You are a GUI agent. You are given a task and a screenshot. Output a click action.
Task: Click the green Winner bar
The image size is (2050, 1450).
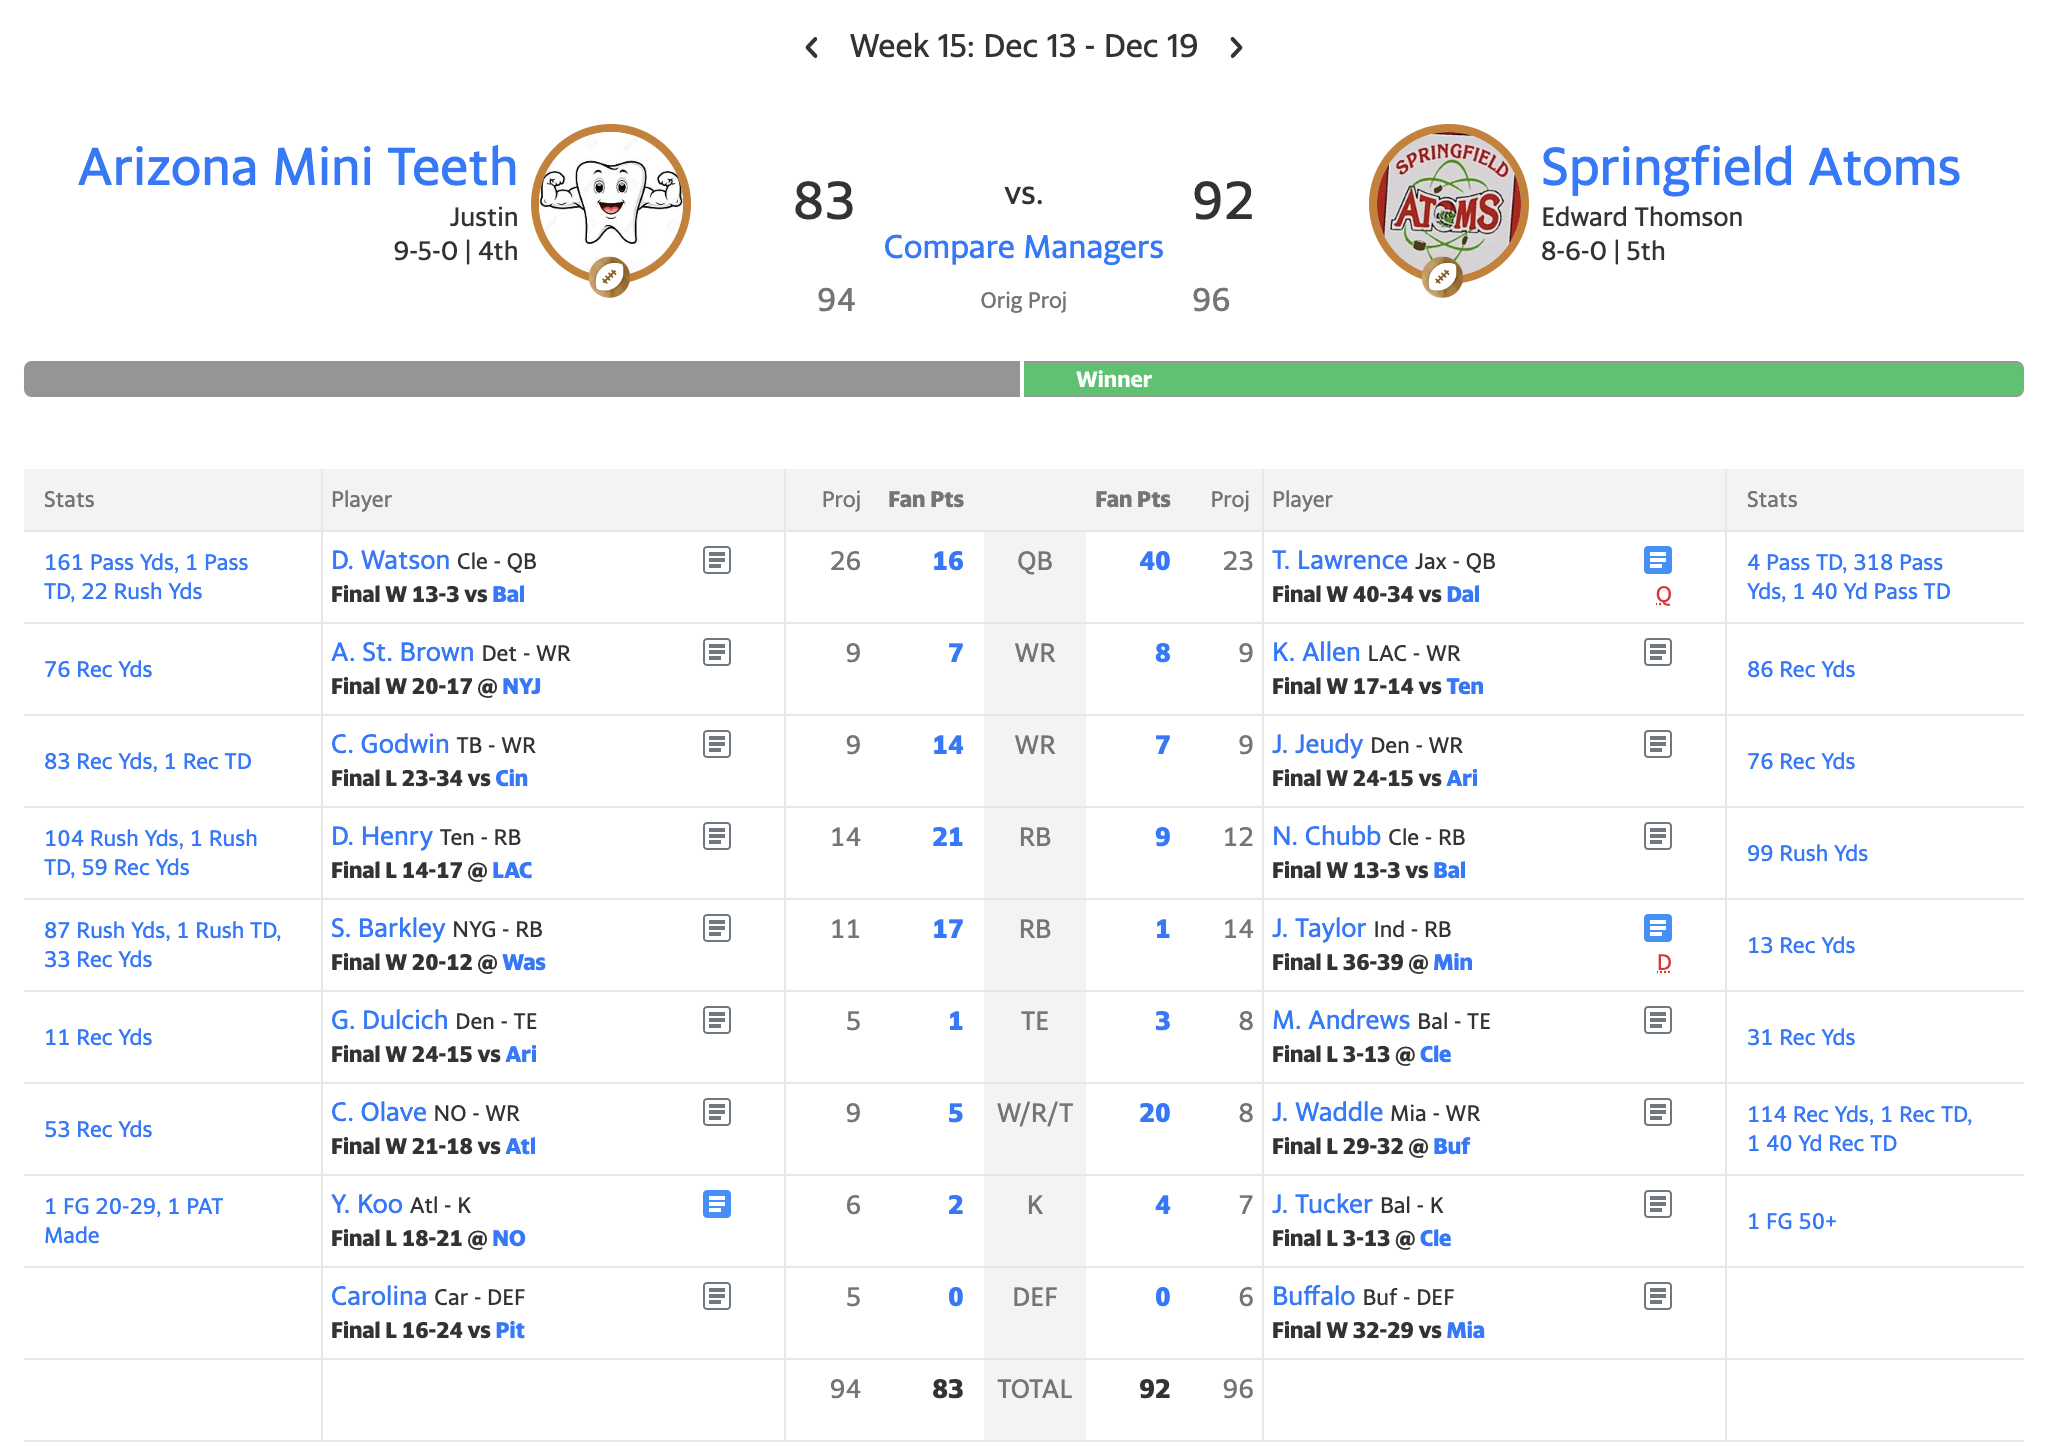[1523, 379]
